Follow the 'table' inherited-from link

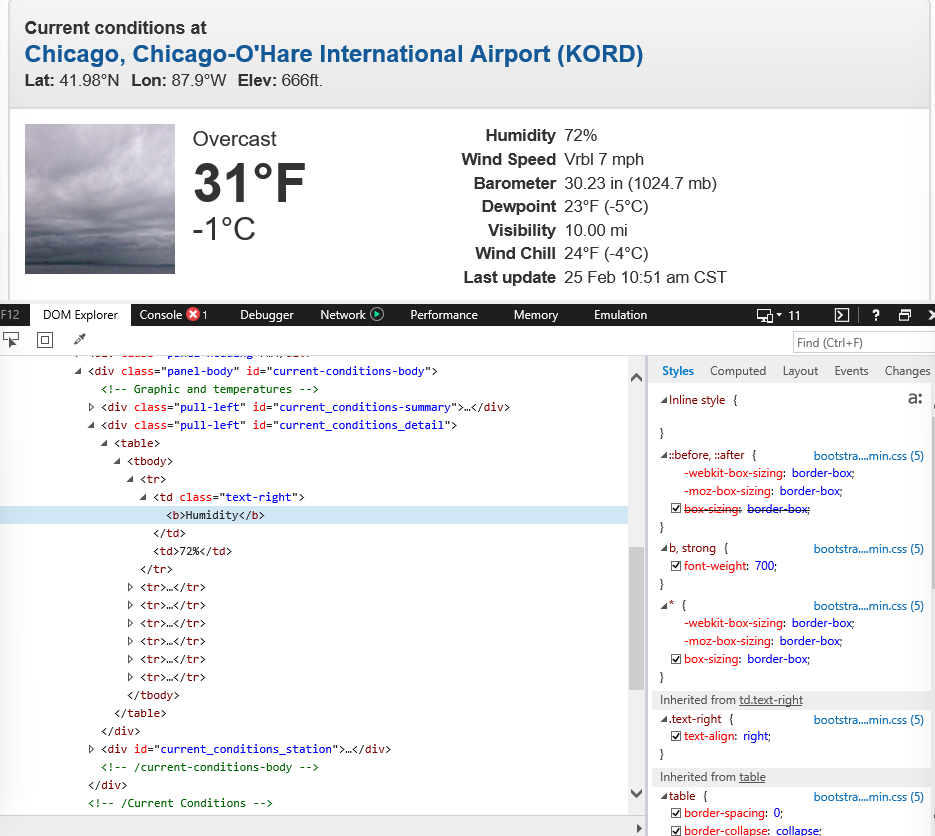752,777
